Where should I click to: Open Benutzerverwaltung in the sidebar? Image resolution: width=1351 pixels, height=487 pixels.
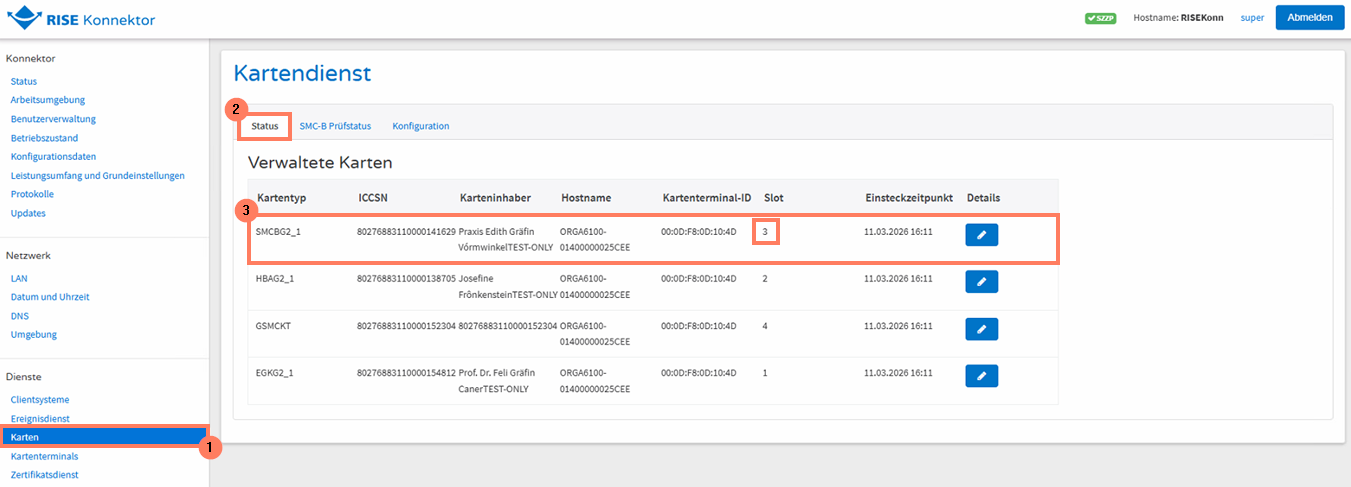[x=53, y=119]
